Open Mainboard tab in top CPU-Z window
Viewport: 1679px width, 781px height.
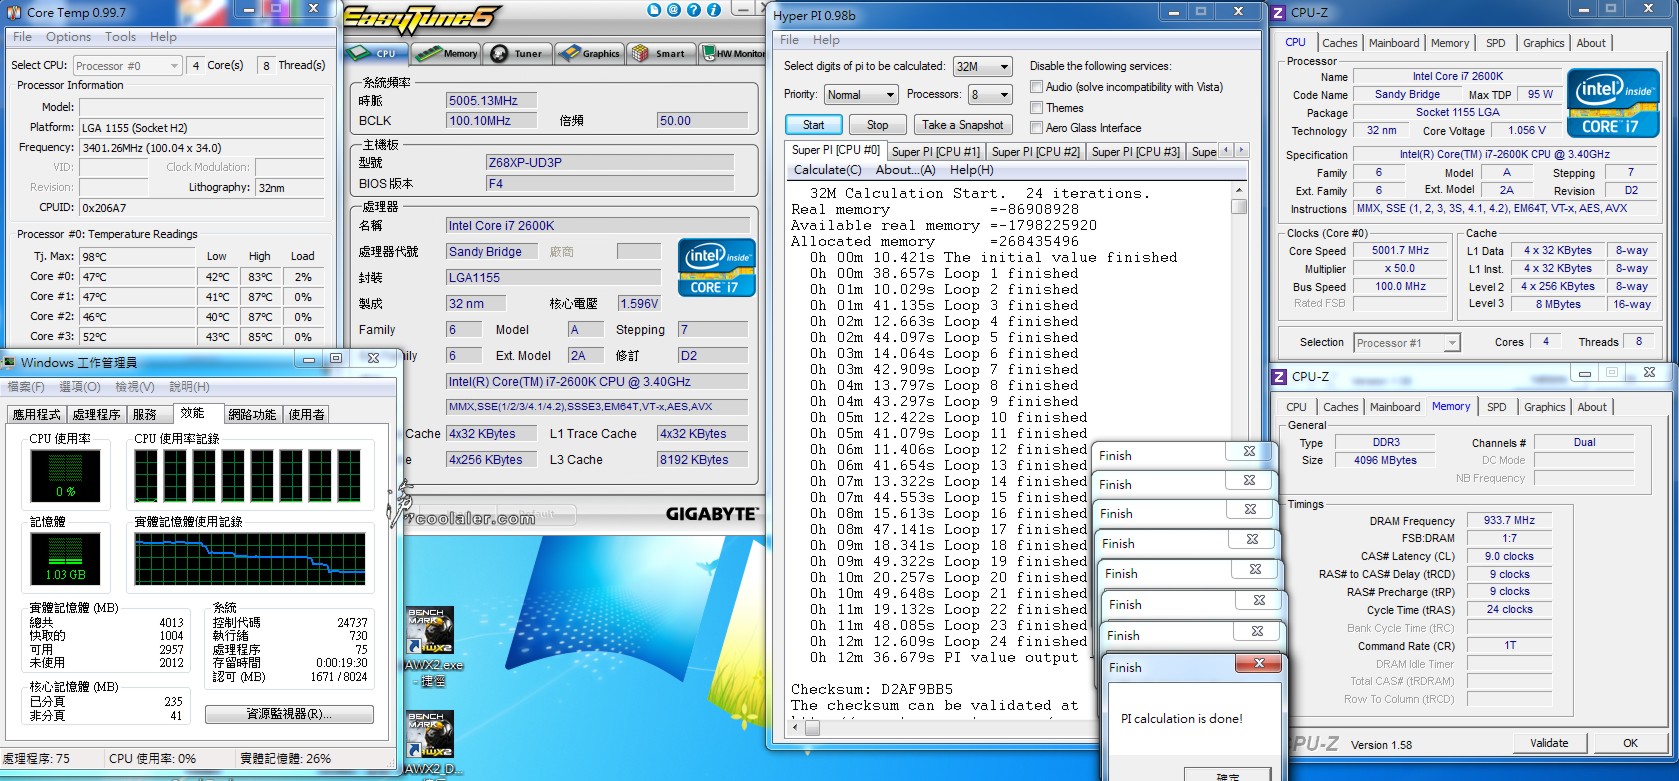1393,43
